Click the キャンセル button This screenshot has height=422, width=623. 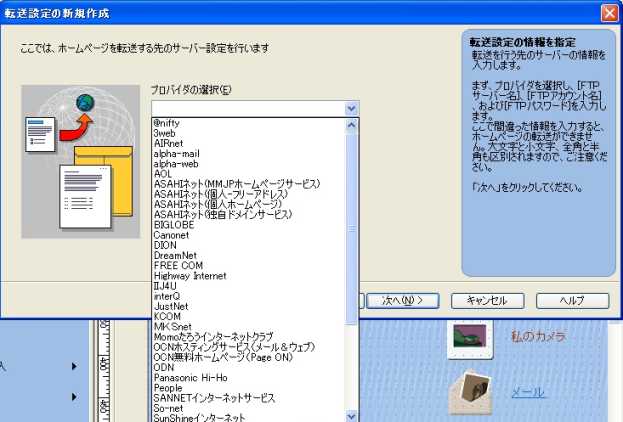(x=488, y=301)
